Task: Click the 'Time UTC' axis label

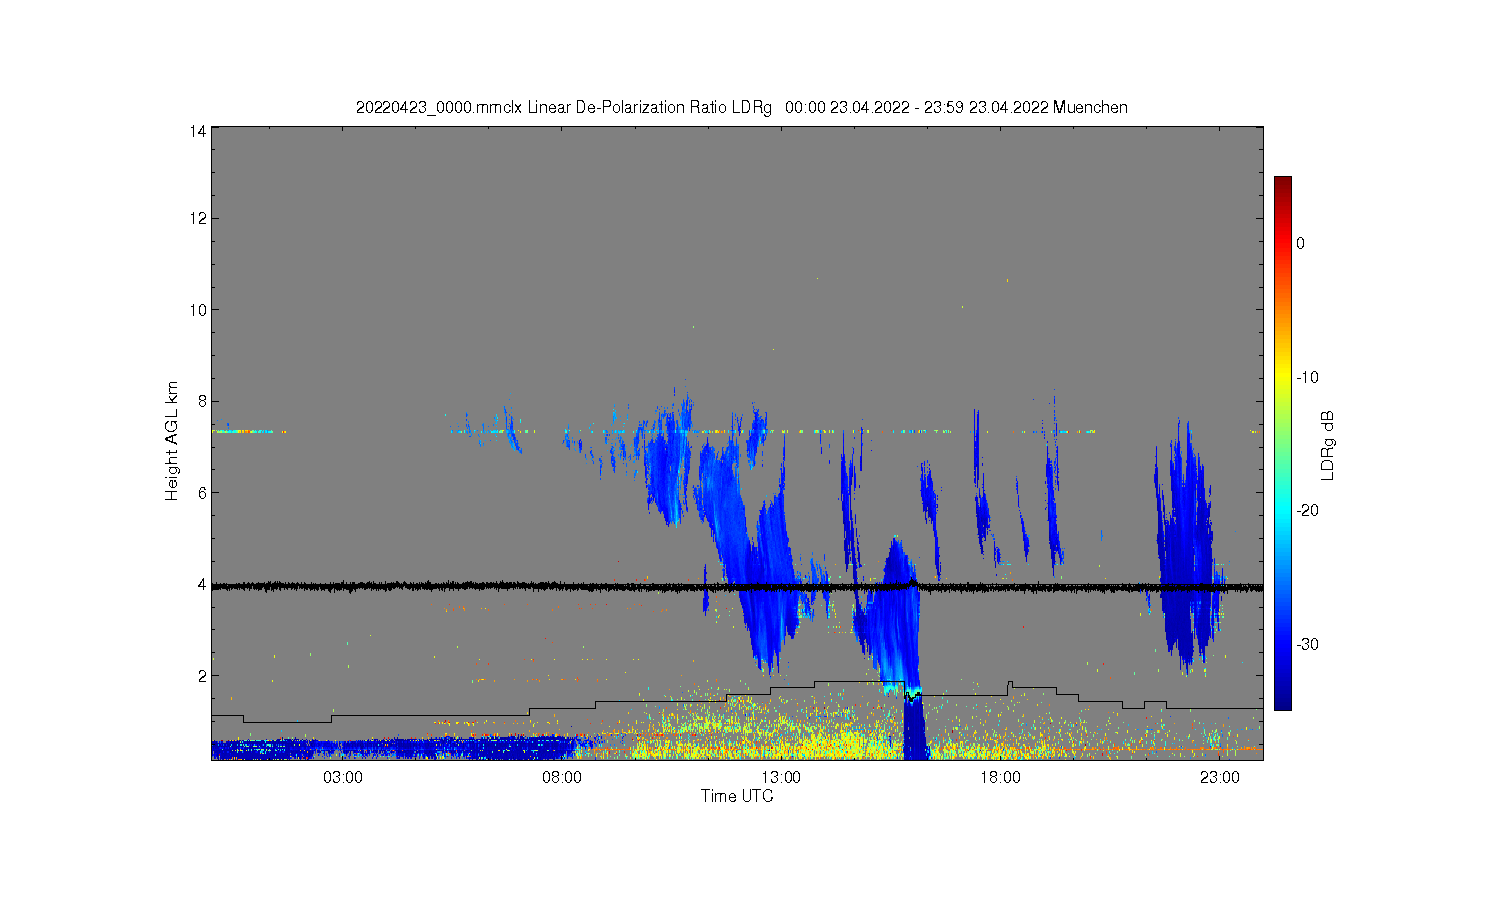Action: point(737,796)
